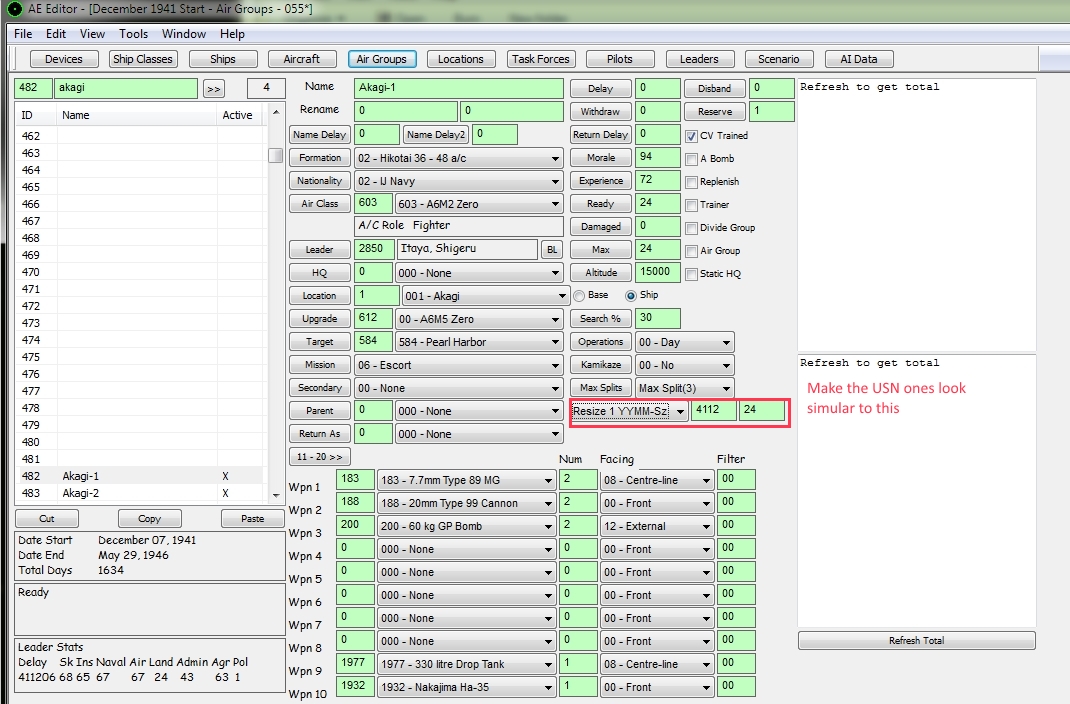Switch to the Locations editor
Image resolution: width=1070 pixels, height=704 pixels.
(461, 59)
